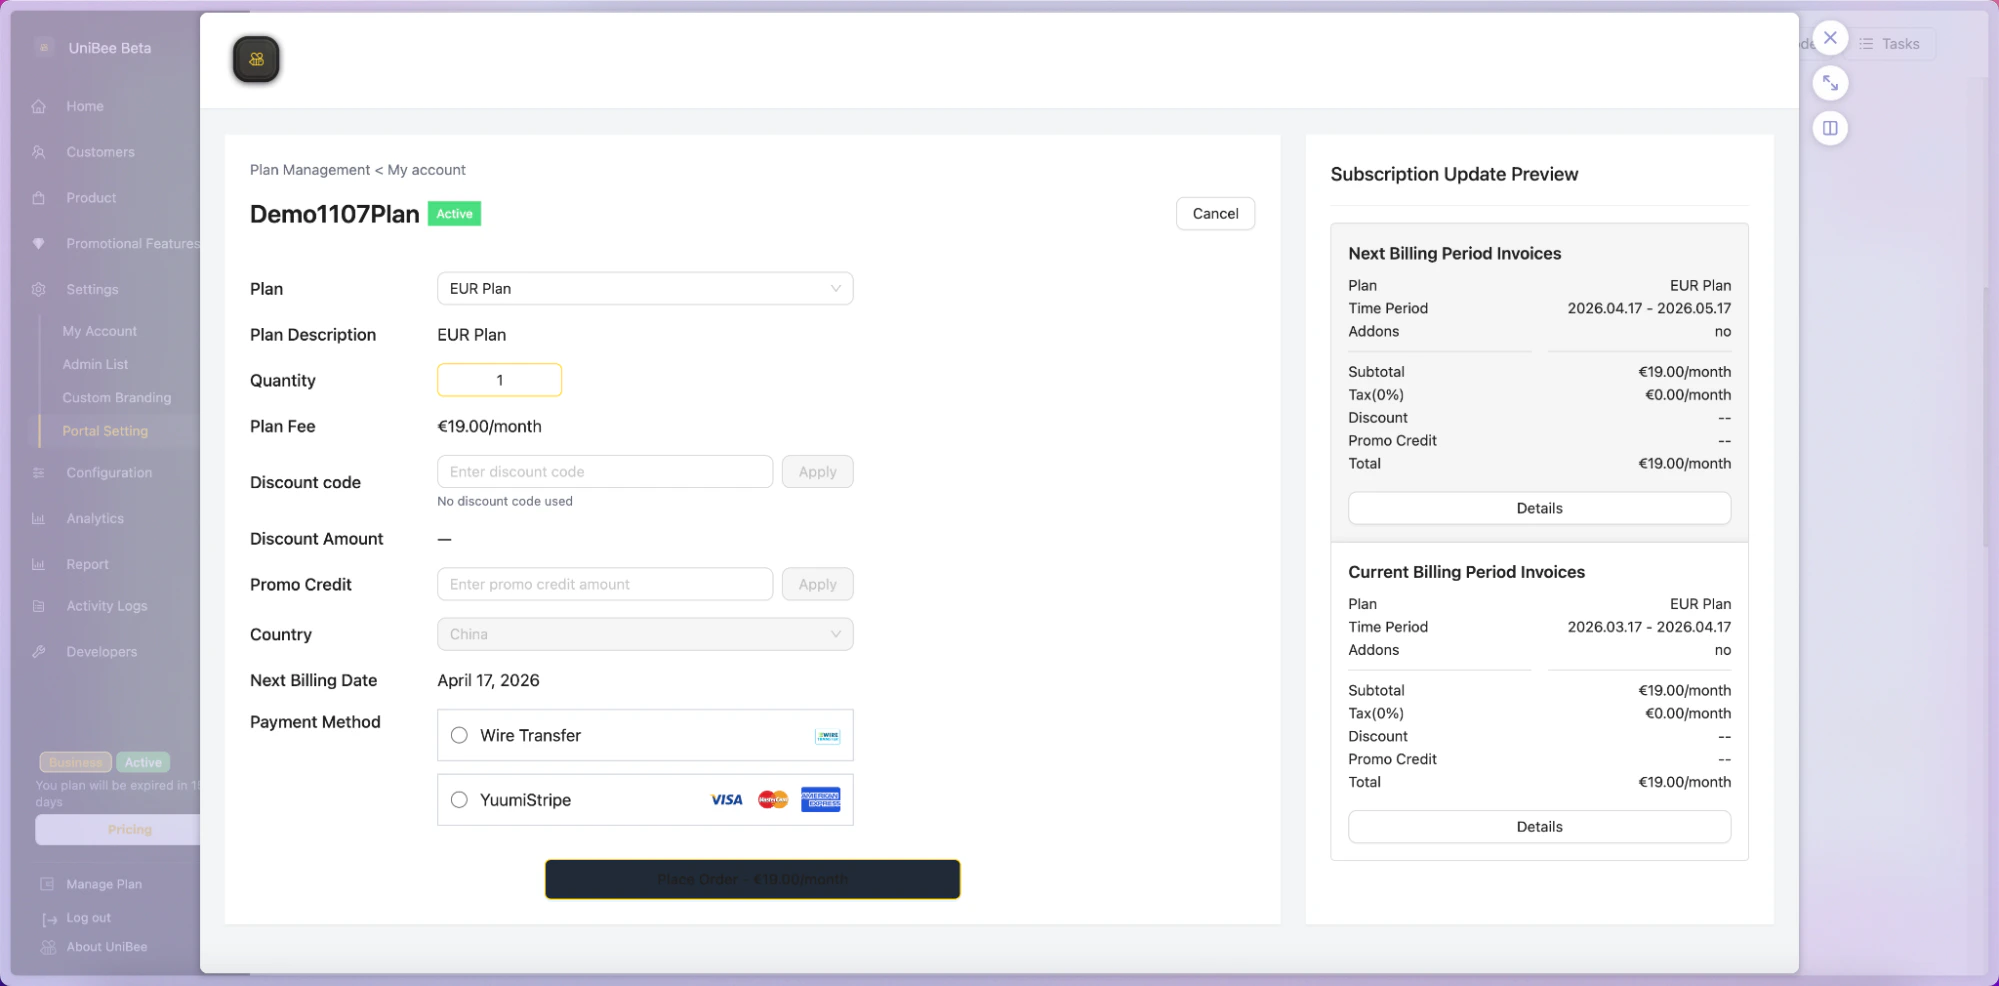Apply the discount code

coord(817,472)
